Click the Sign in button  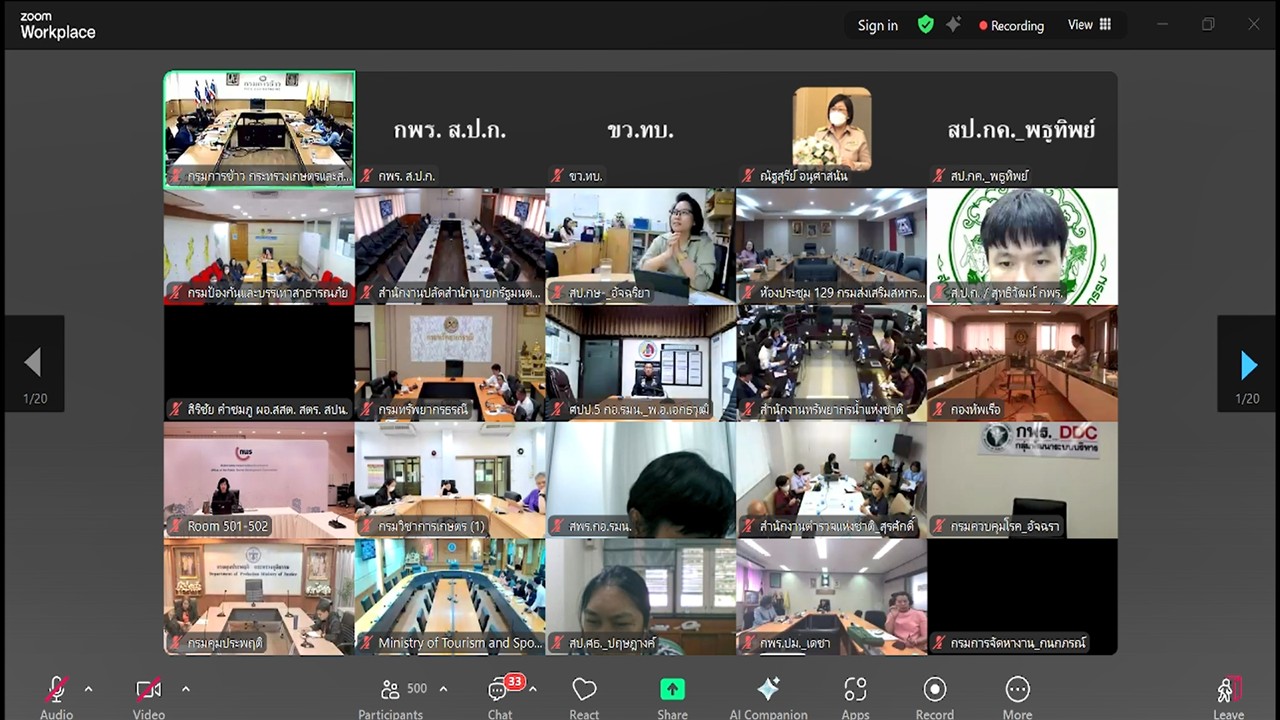(x=877, y=26)
